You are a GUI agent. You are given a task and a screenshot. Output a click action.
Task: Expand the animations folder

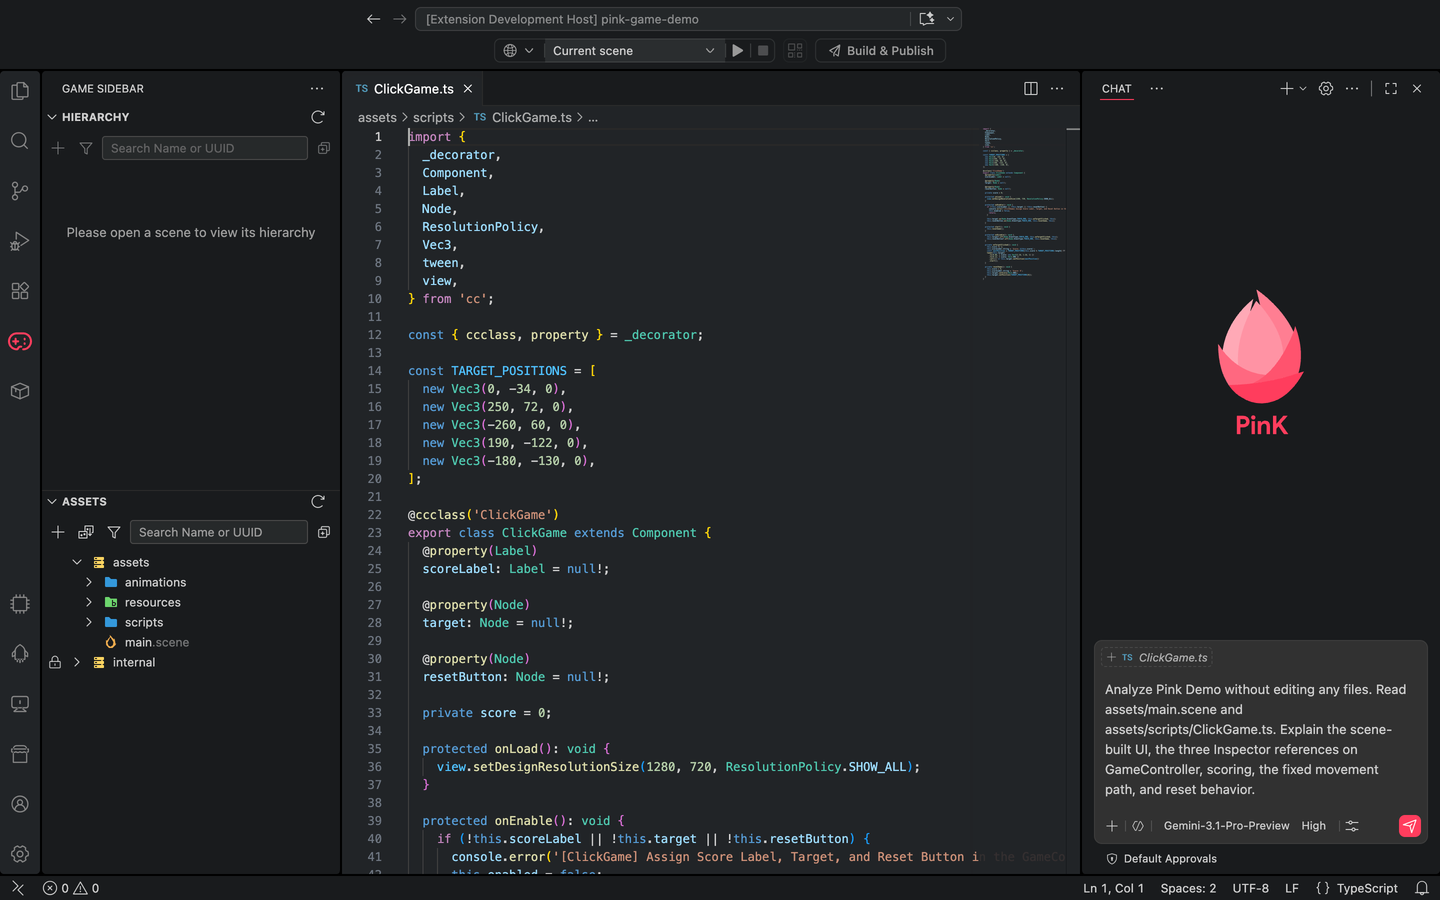click(89, 582)
